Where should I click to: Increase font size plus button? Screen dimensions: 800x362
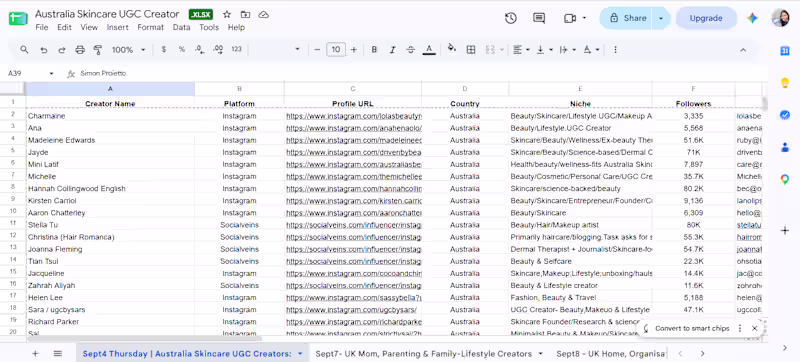(x=354, y=49)
